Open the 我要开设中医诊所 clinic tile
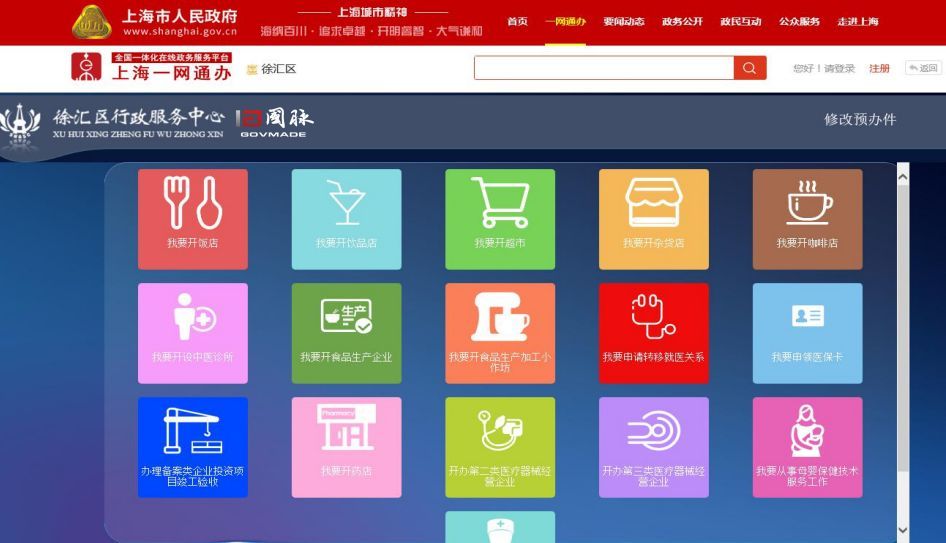 tap(192, 333)
